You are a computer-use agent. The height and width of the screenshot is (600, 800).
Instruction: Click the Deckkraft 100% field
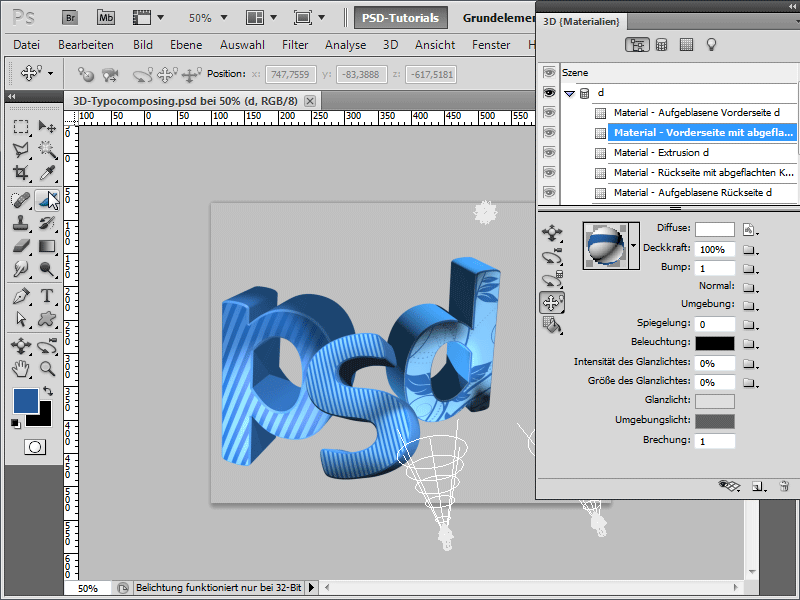715,249
